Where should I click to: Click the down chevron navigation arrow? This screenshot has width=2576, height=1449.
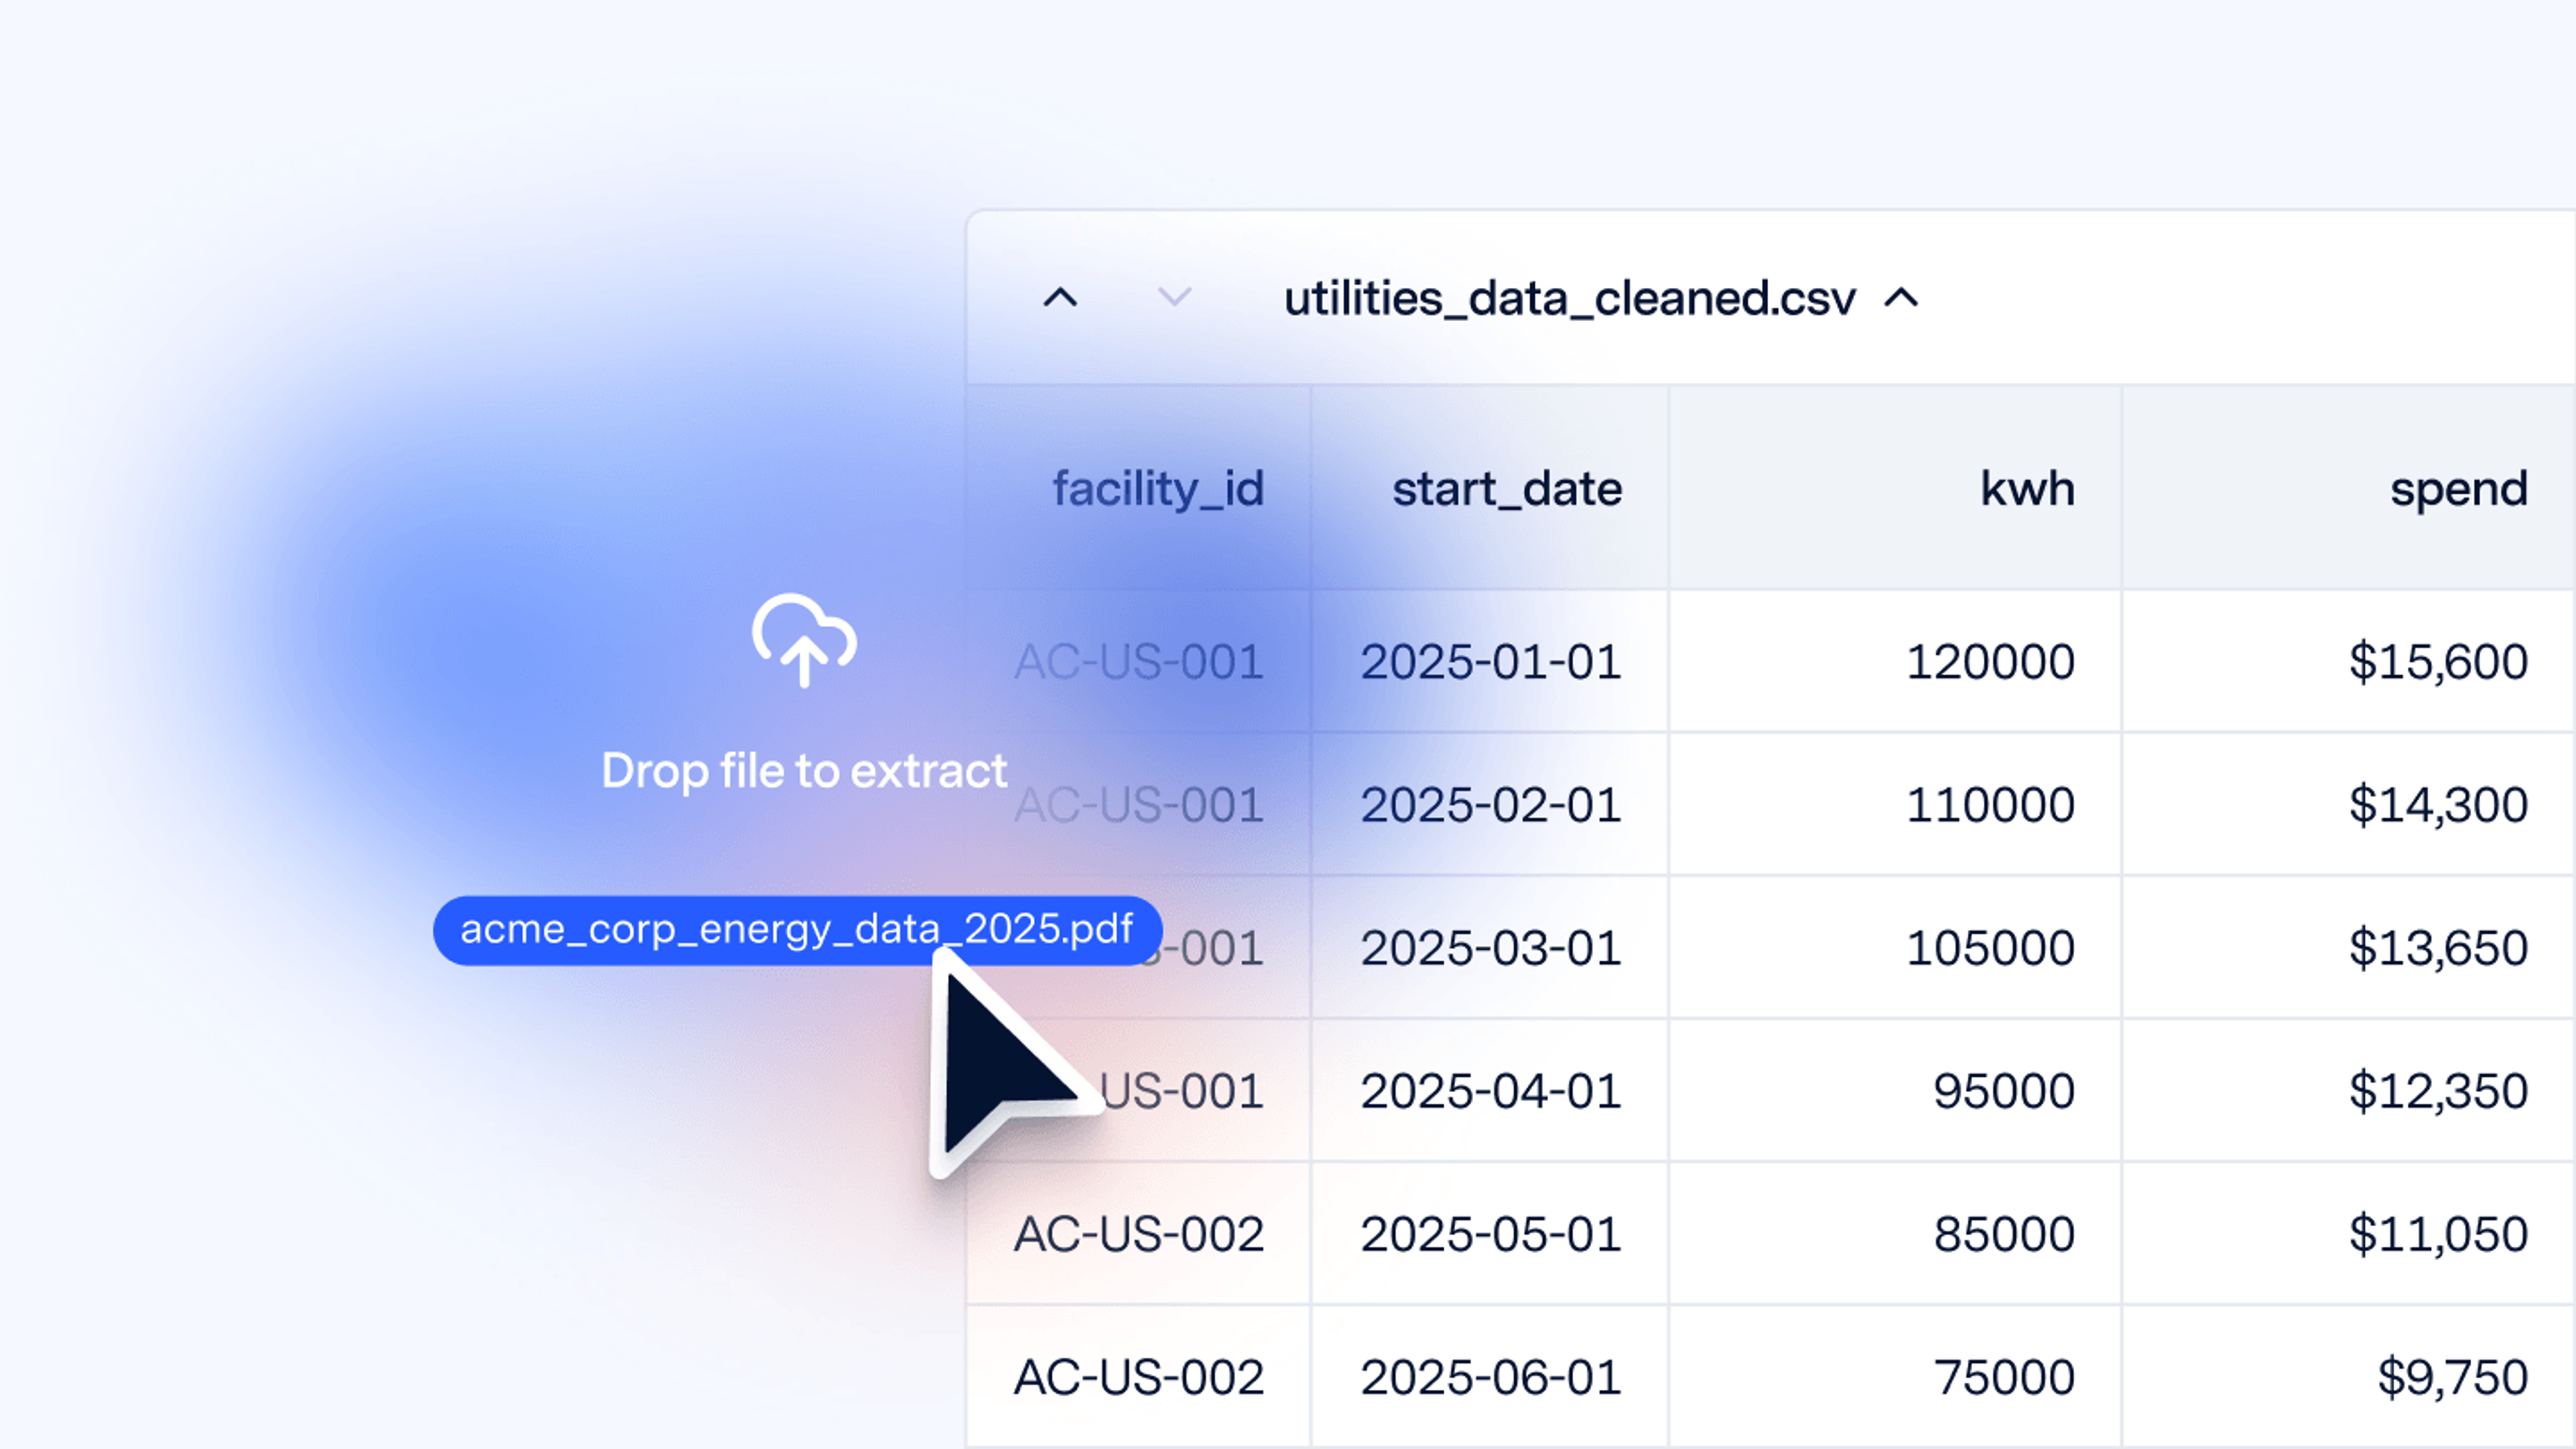[1174, 297]
